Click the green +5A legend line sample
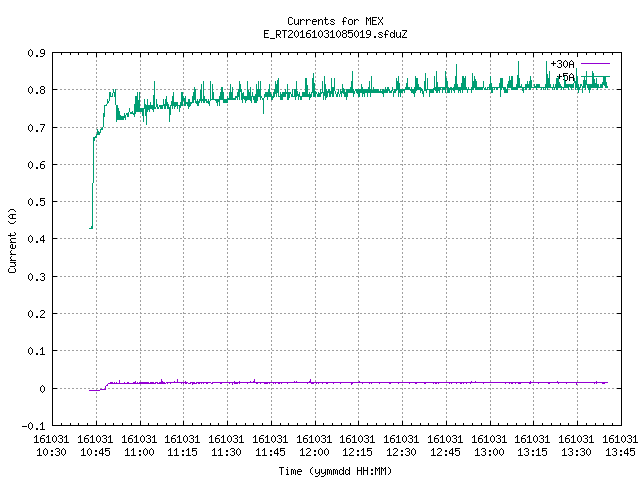The width and height of the screenshot is (640, 480). (595, 77)
